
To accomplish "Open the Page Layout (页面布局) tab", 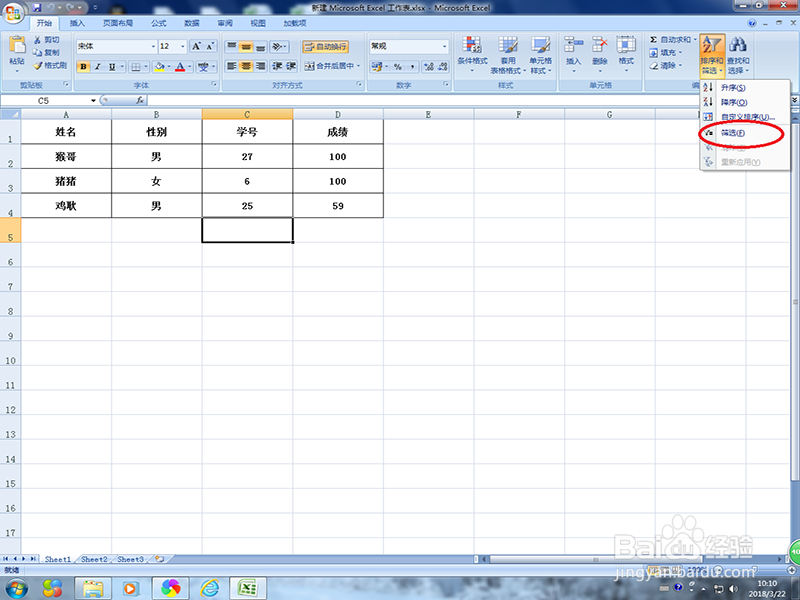I will point(118,23).
